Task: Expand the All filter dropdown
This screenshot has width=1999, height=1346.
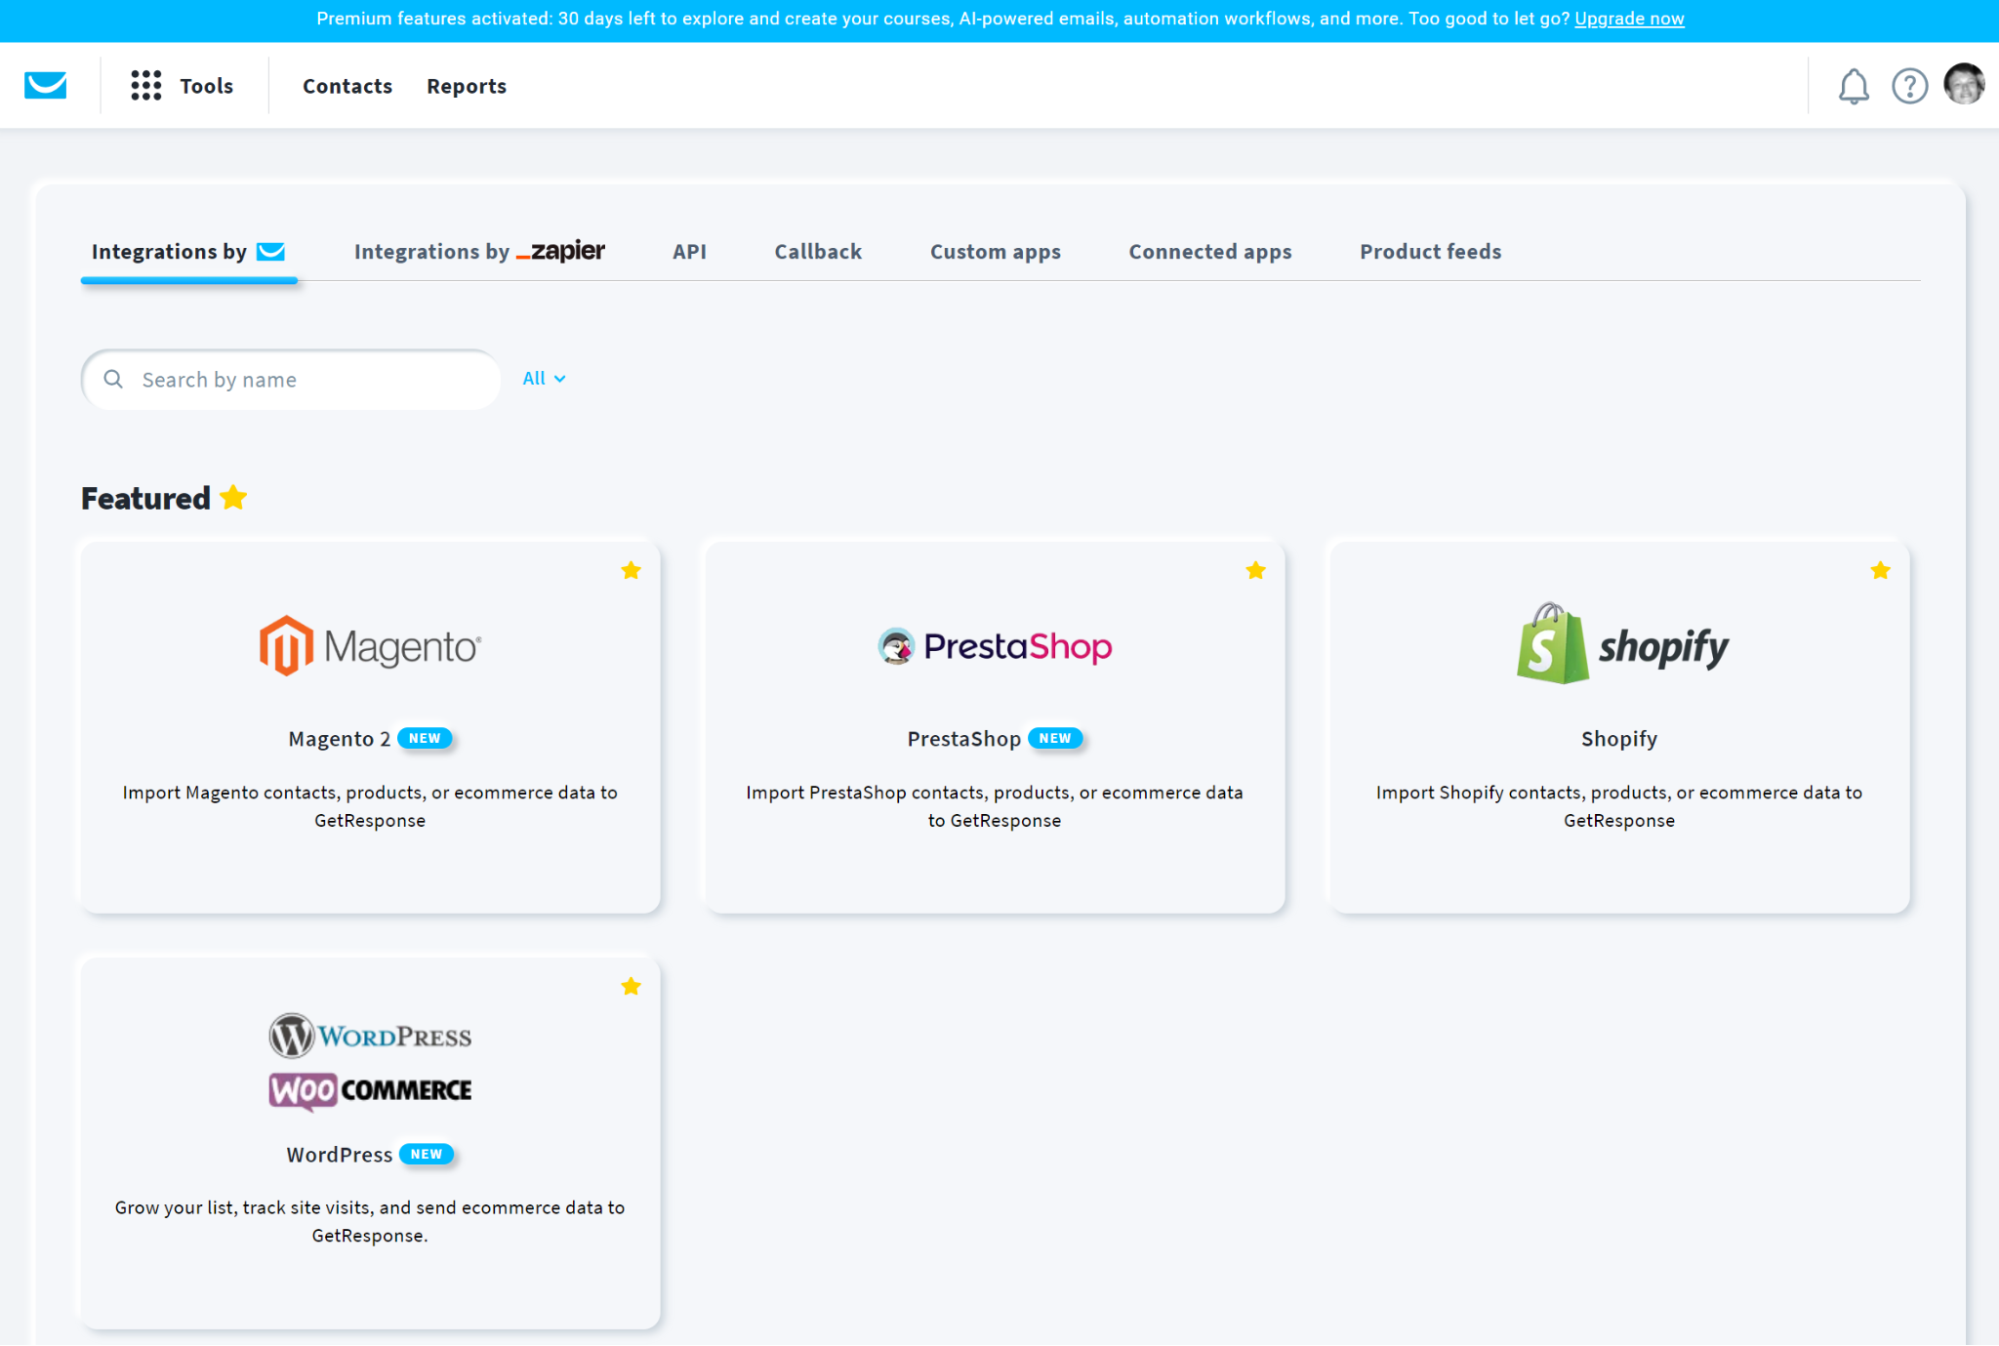Action: point(544,378)
